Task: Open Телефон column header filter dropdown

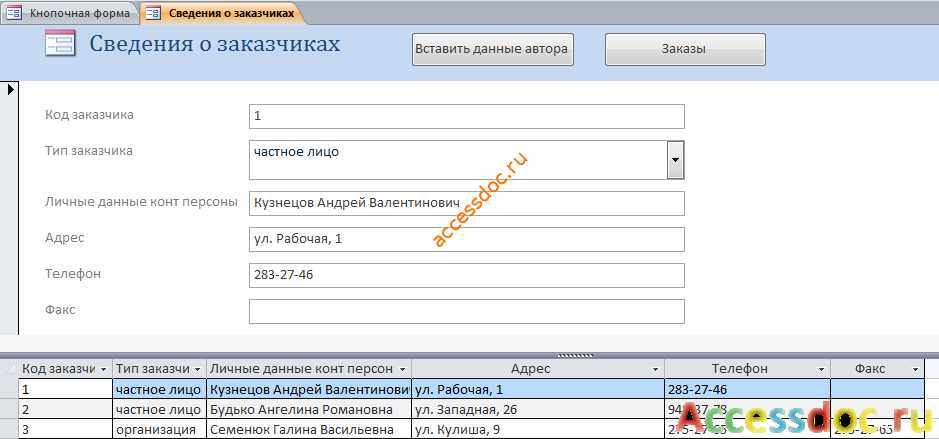Action: [822, 370]
